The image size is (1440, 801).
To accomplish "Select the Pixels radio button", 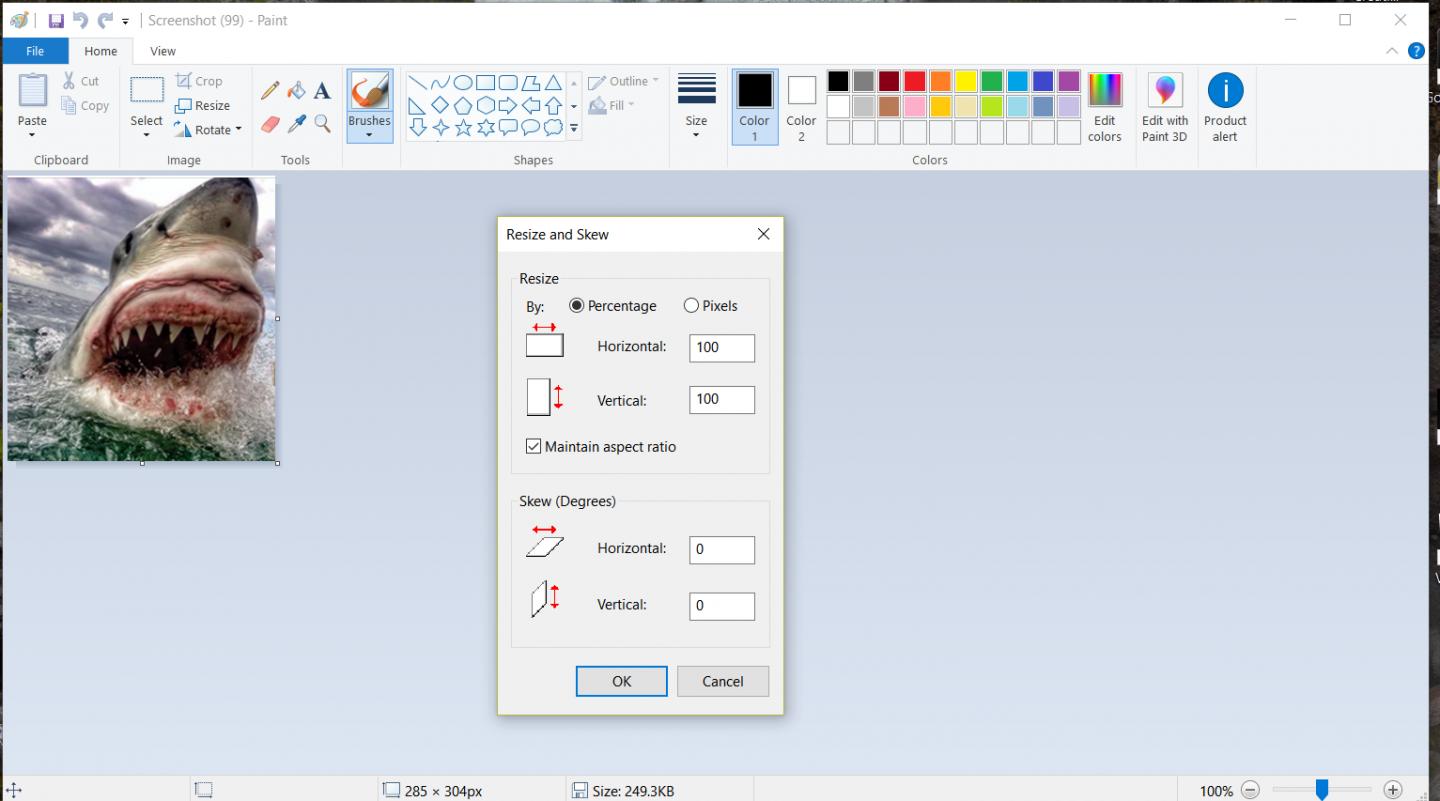I will pos(691,306).
